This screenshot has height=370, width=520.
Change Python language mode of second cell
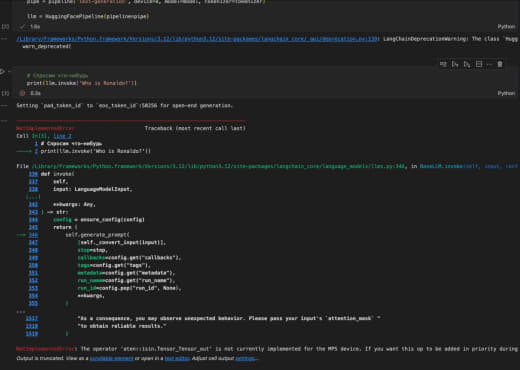pos(506,93)
